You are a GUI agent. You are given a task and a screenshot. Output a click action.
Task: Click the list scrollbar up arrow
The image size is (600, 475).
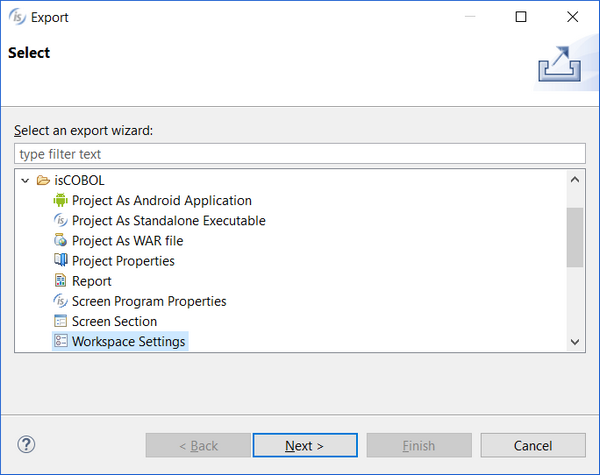[575, 179]
